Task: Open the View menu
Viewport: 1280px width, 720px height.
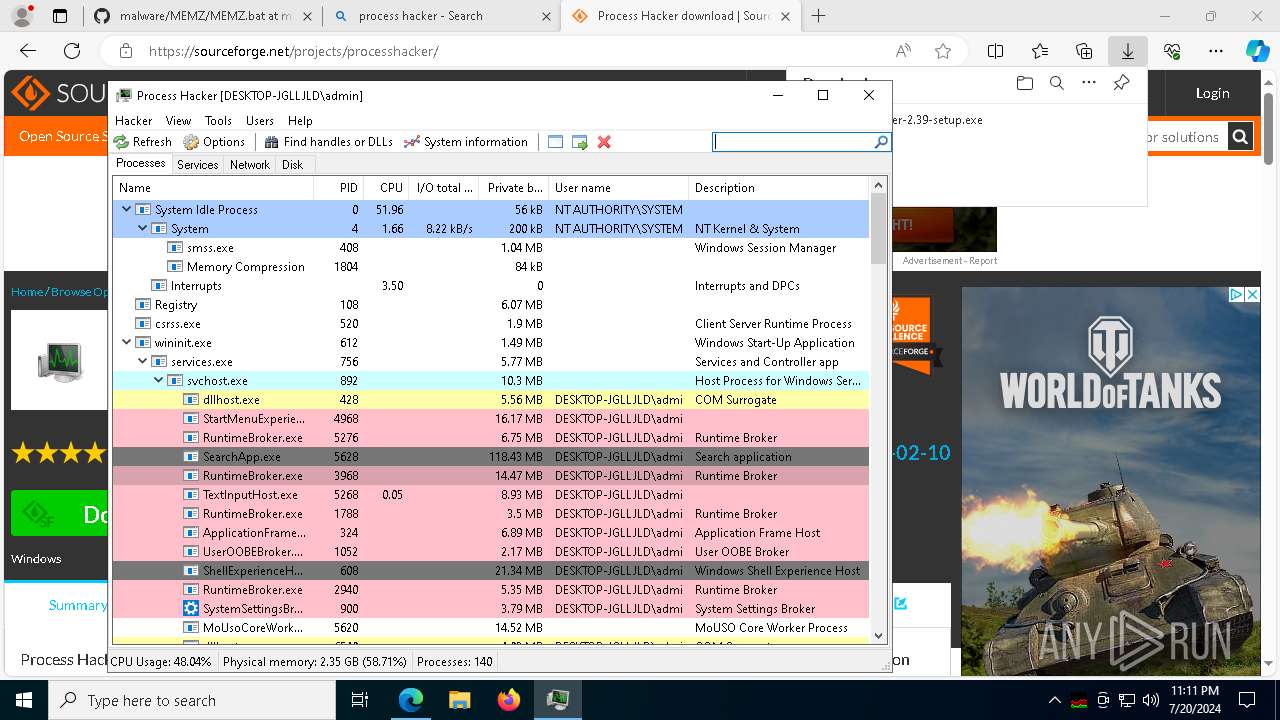Action: [x=178, y=120]
